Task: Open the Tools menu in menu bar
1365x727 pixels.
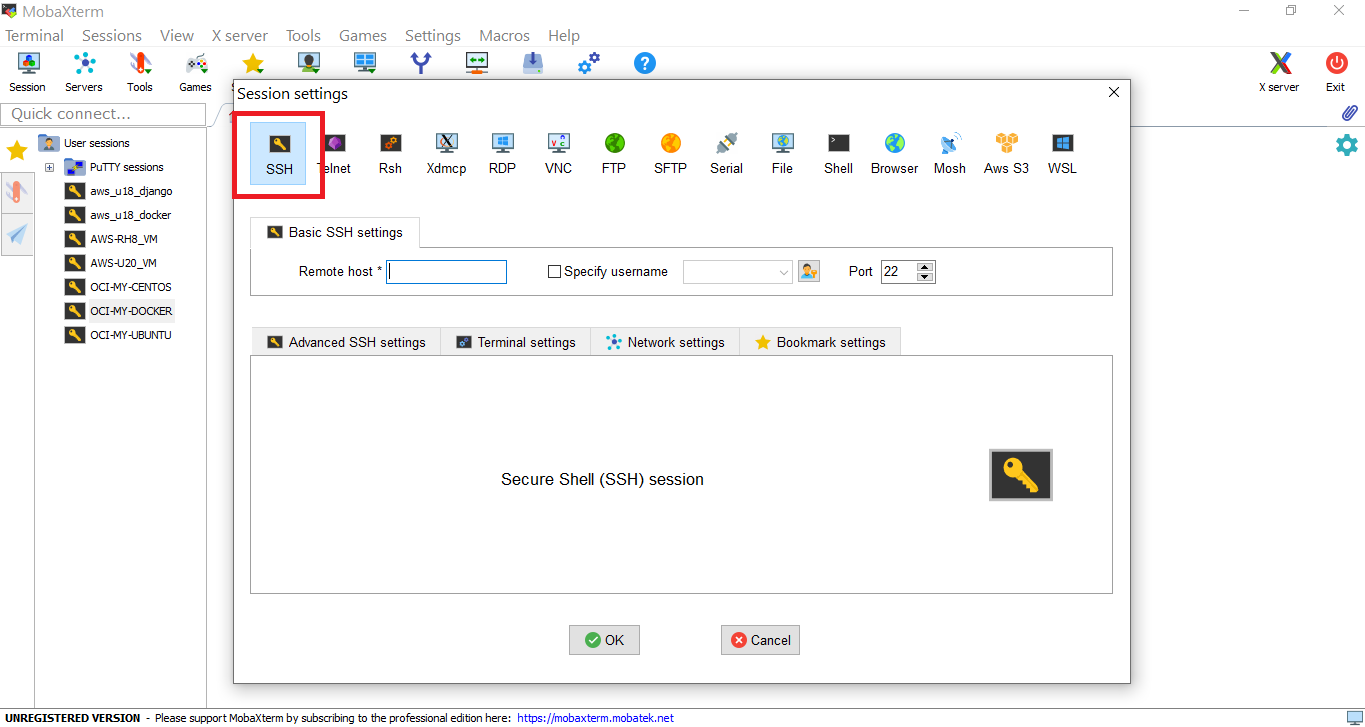Action: [x=303, y=35]
